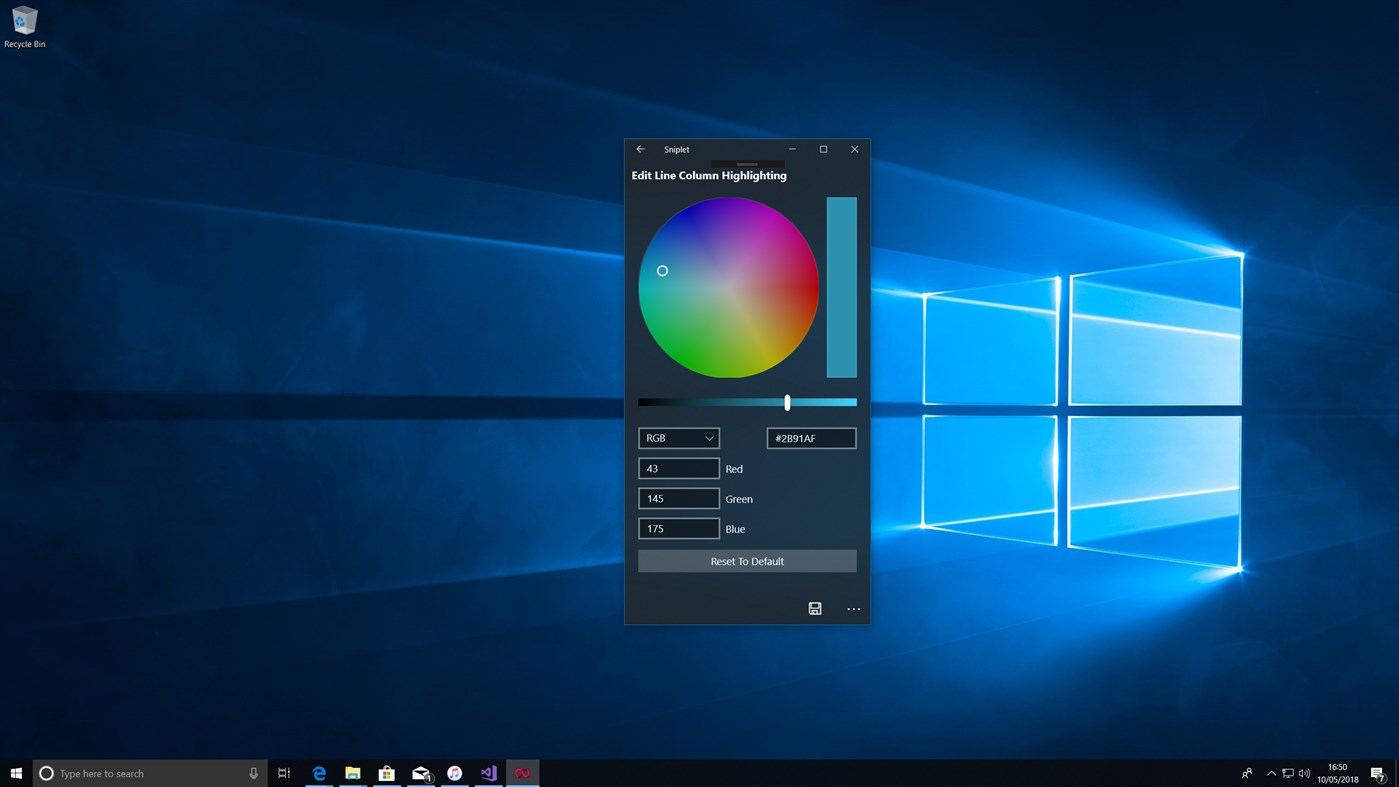Pick a color on the color wheel

(729, 287)
